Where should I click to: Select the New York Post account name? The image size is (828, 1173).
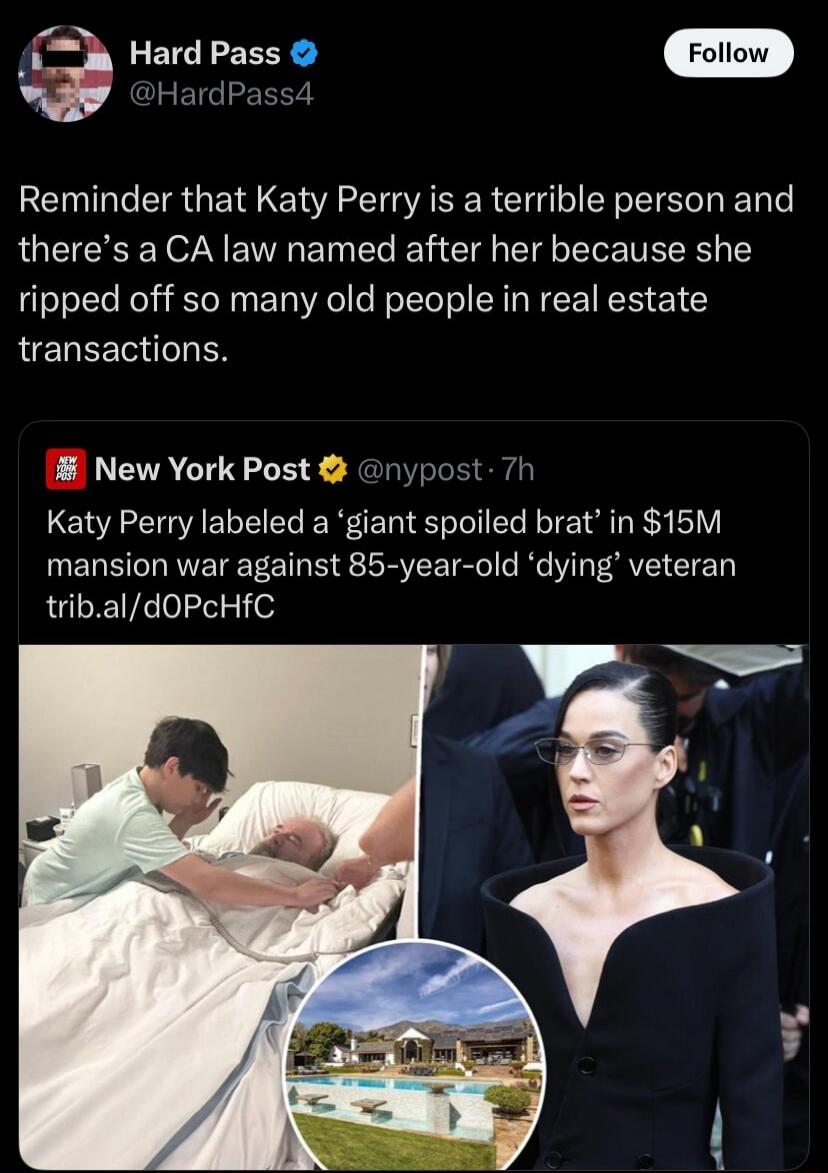coord(203,469)
